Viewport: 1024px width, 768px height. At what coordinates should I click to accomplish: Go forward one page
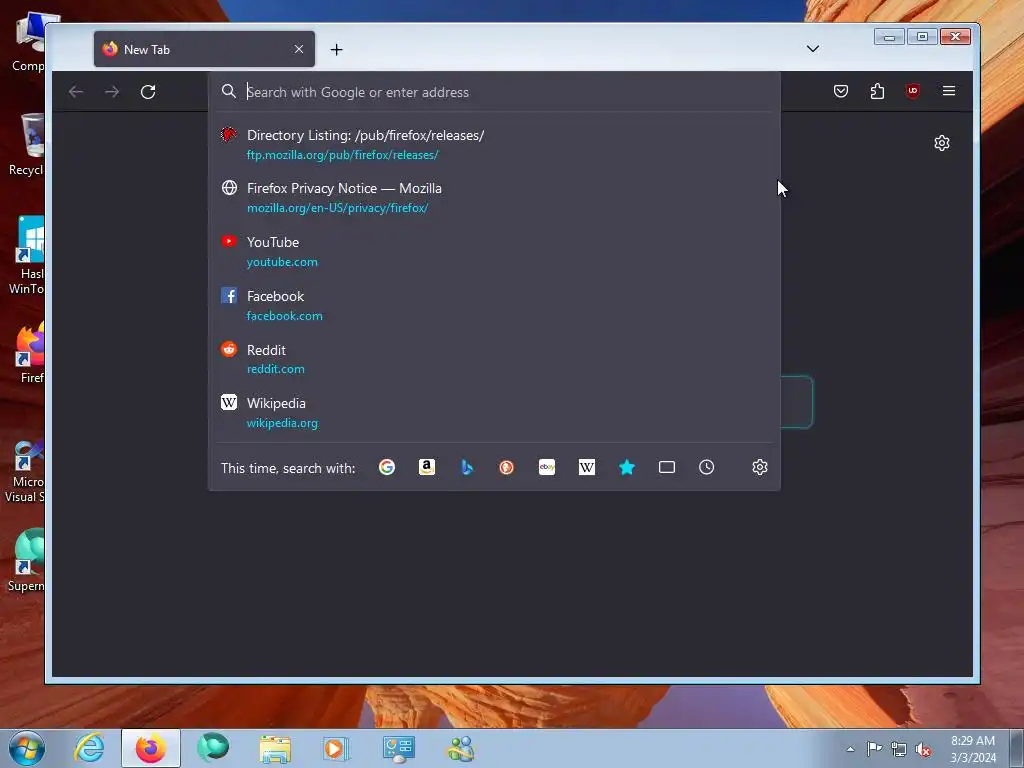click(x=112, y=91)
